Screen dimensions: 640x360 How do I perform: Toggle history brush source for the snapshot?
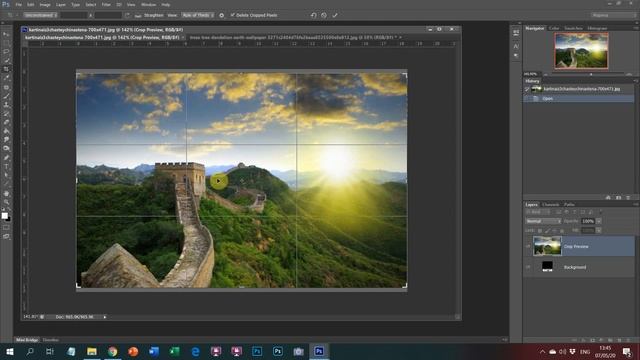pos(527,89)
